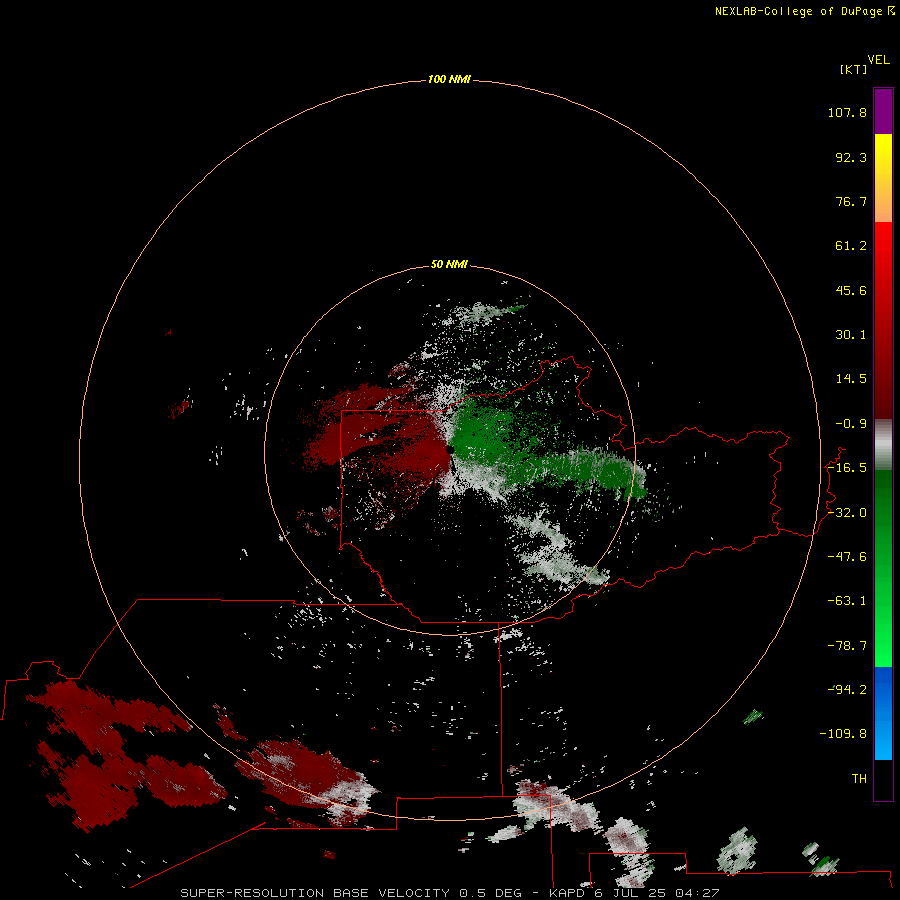
Task: Click the black radar site dot at center
Action: point(451,450)
